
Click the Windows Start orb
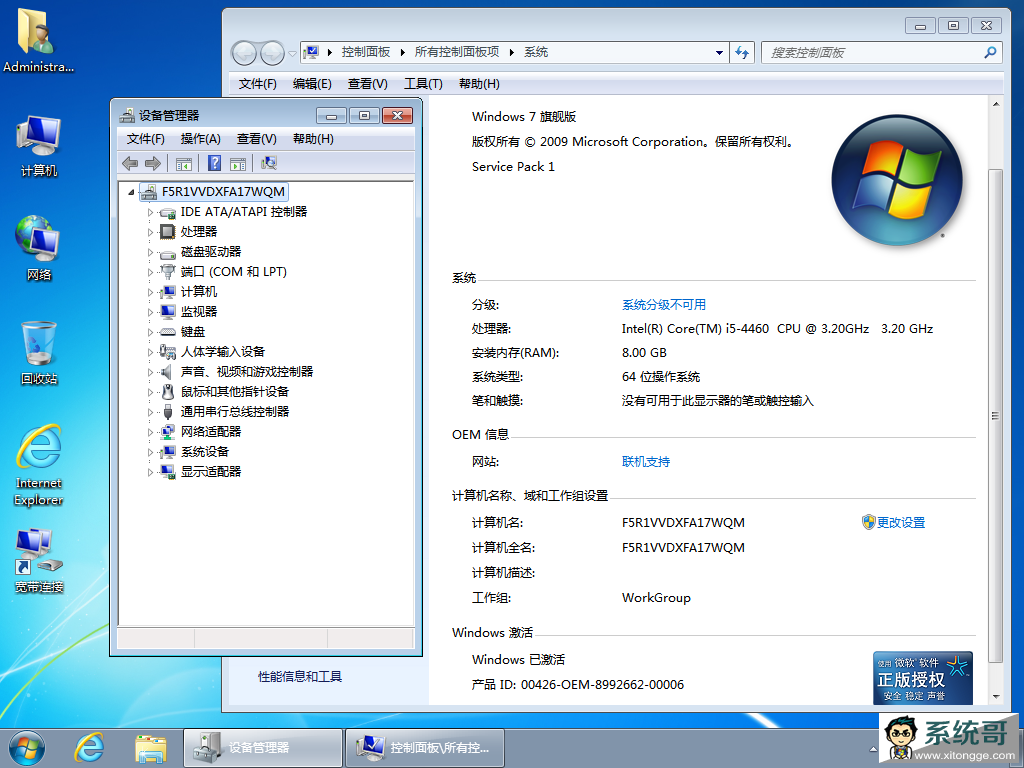[27, 748]
